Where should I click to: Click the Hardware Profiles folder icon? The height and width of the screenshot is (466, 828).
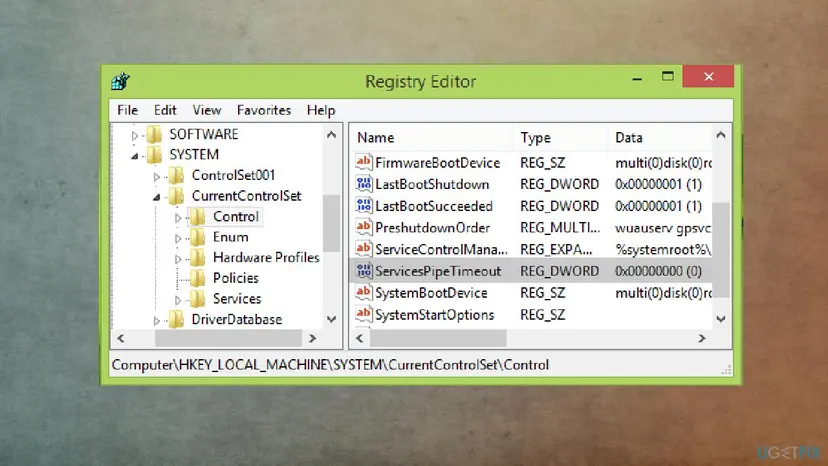197,258
